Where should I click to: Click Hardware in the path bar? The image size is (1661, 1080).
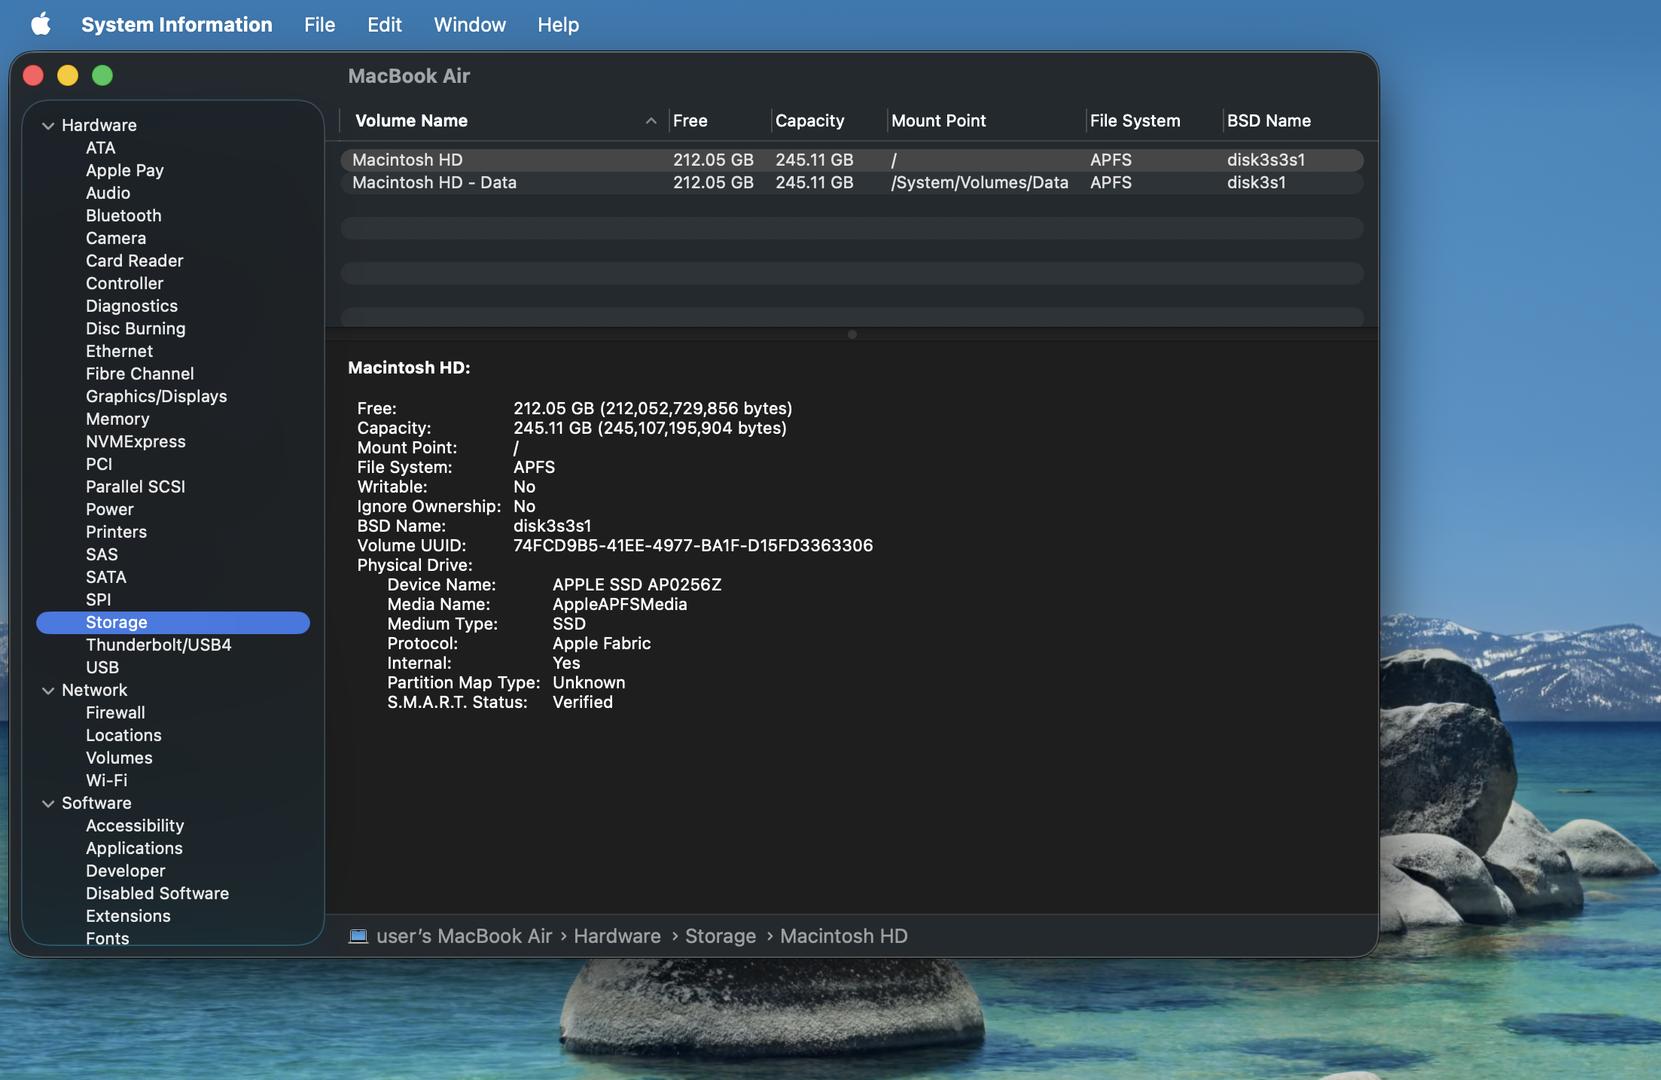pos(617,936)
